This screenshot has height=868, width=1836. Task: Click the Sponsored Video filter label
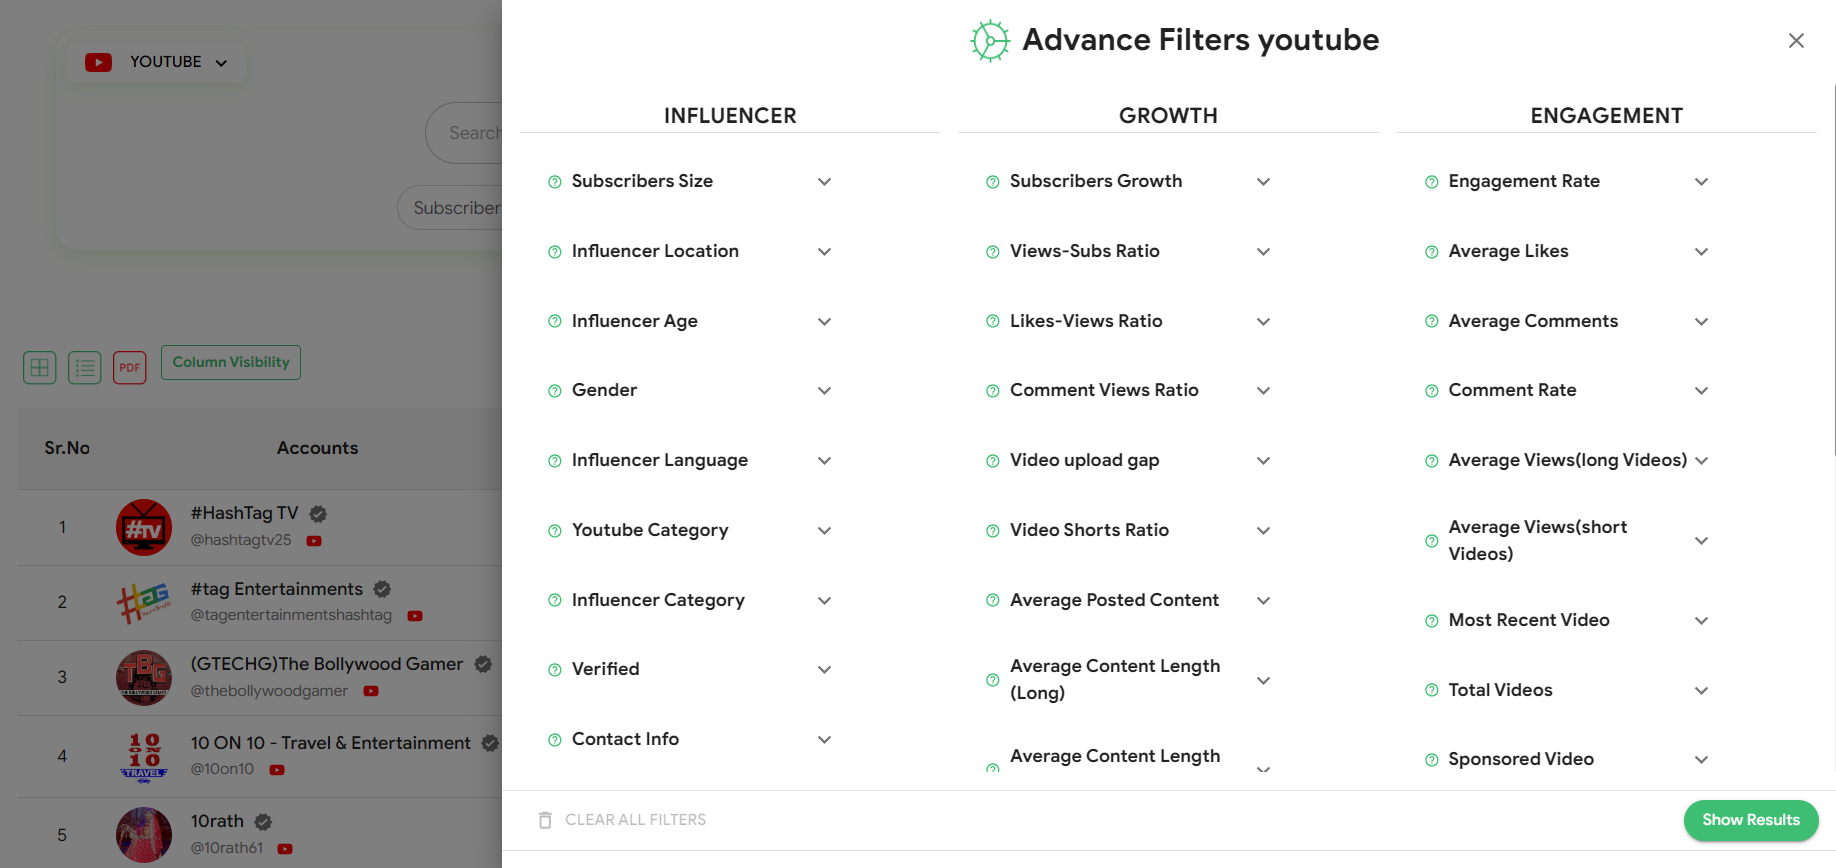(x=1521, y=759)
